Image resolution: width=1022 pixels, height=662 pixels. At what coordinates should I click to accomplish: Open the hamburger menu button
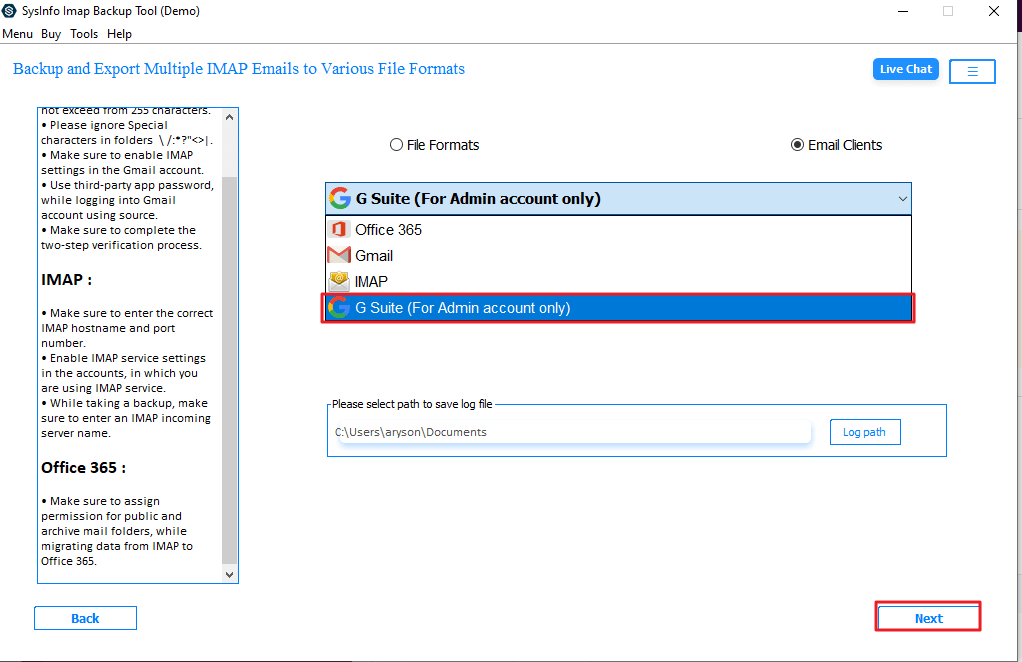(972, 71)
